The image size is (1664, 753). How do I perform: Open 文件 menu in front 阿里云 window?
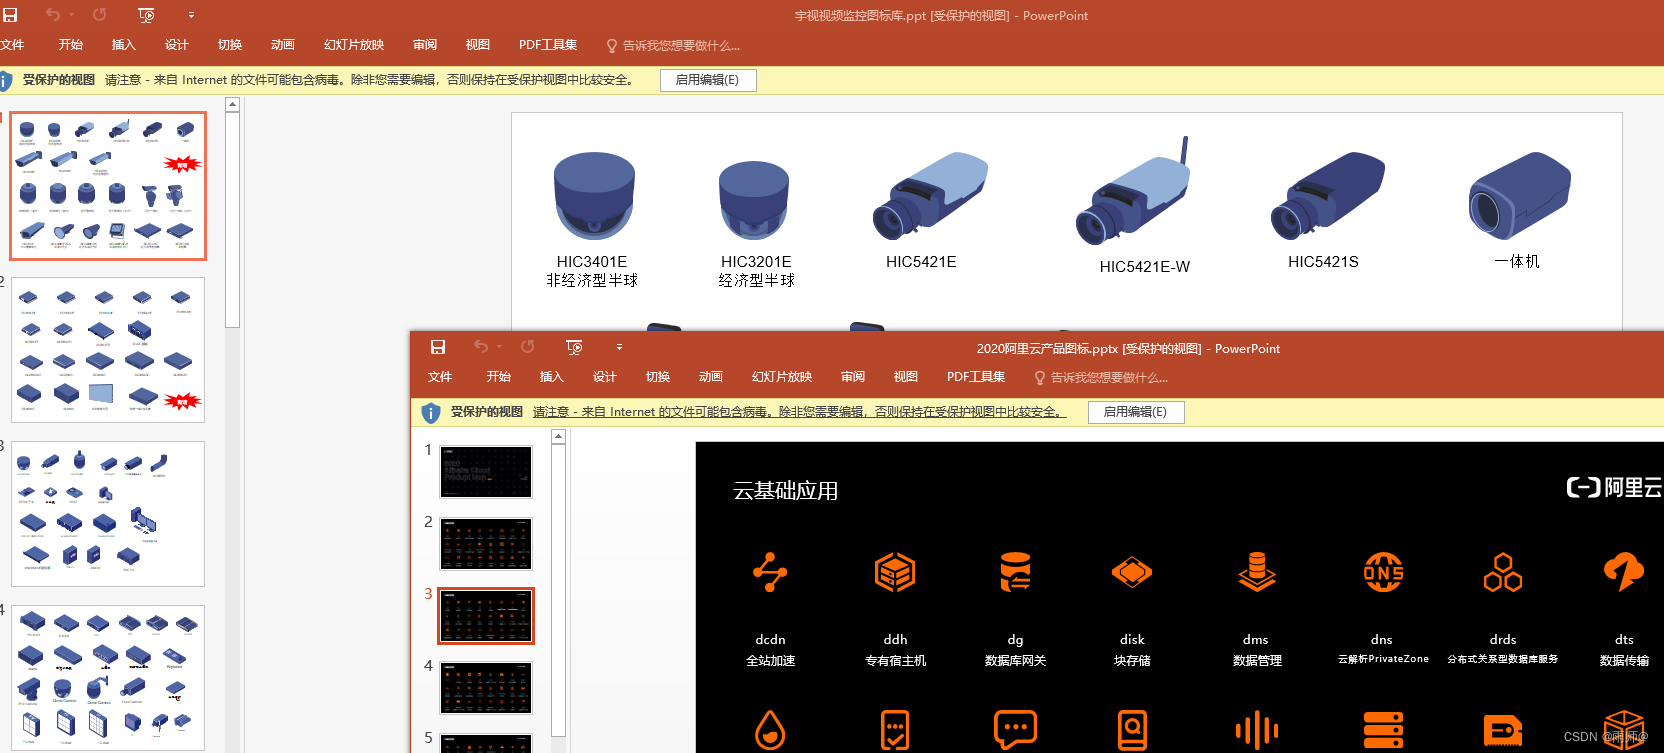[440, 377]
